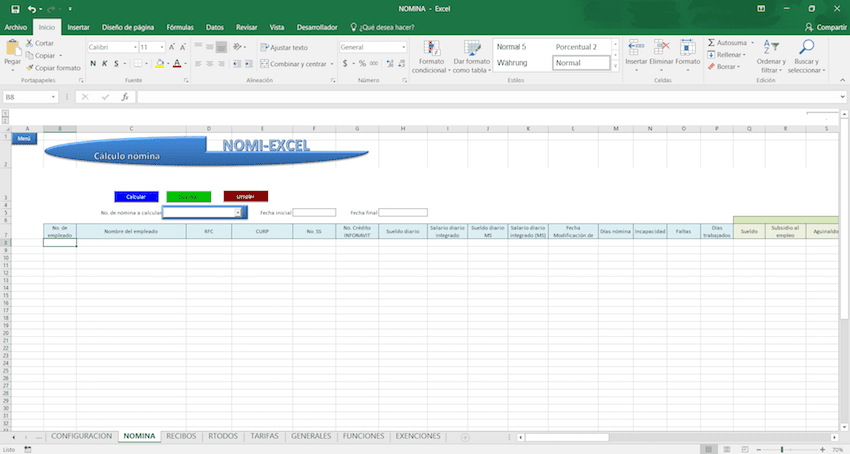
Task: Click Autosuma sigma
Action: tap(711, 43)
